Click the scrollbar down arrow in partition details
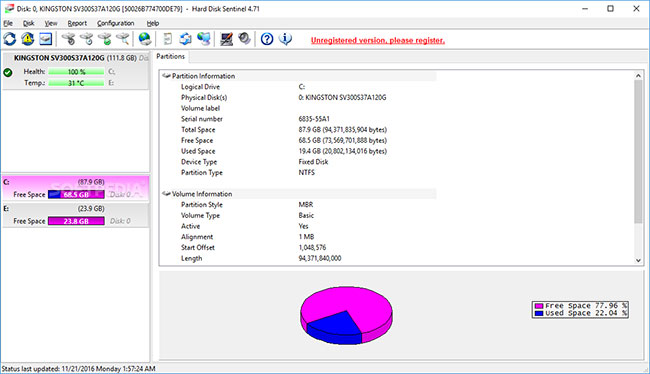This screenshot has height=374, width=650. pos(638,260)
